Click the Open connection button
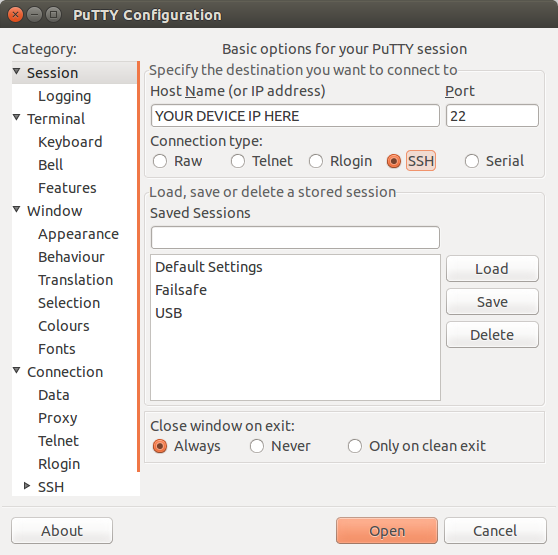Viewport: 558px width, 555px height. pos(387,531)
